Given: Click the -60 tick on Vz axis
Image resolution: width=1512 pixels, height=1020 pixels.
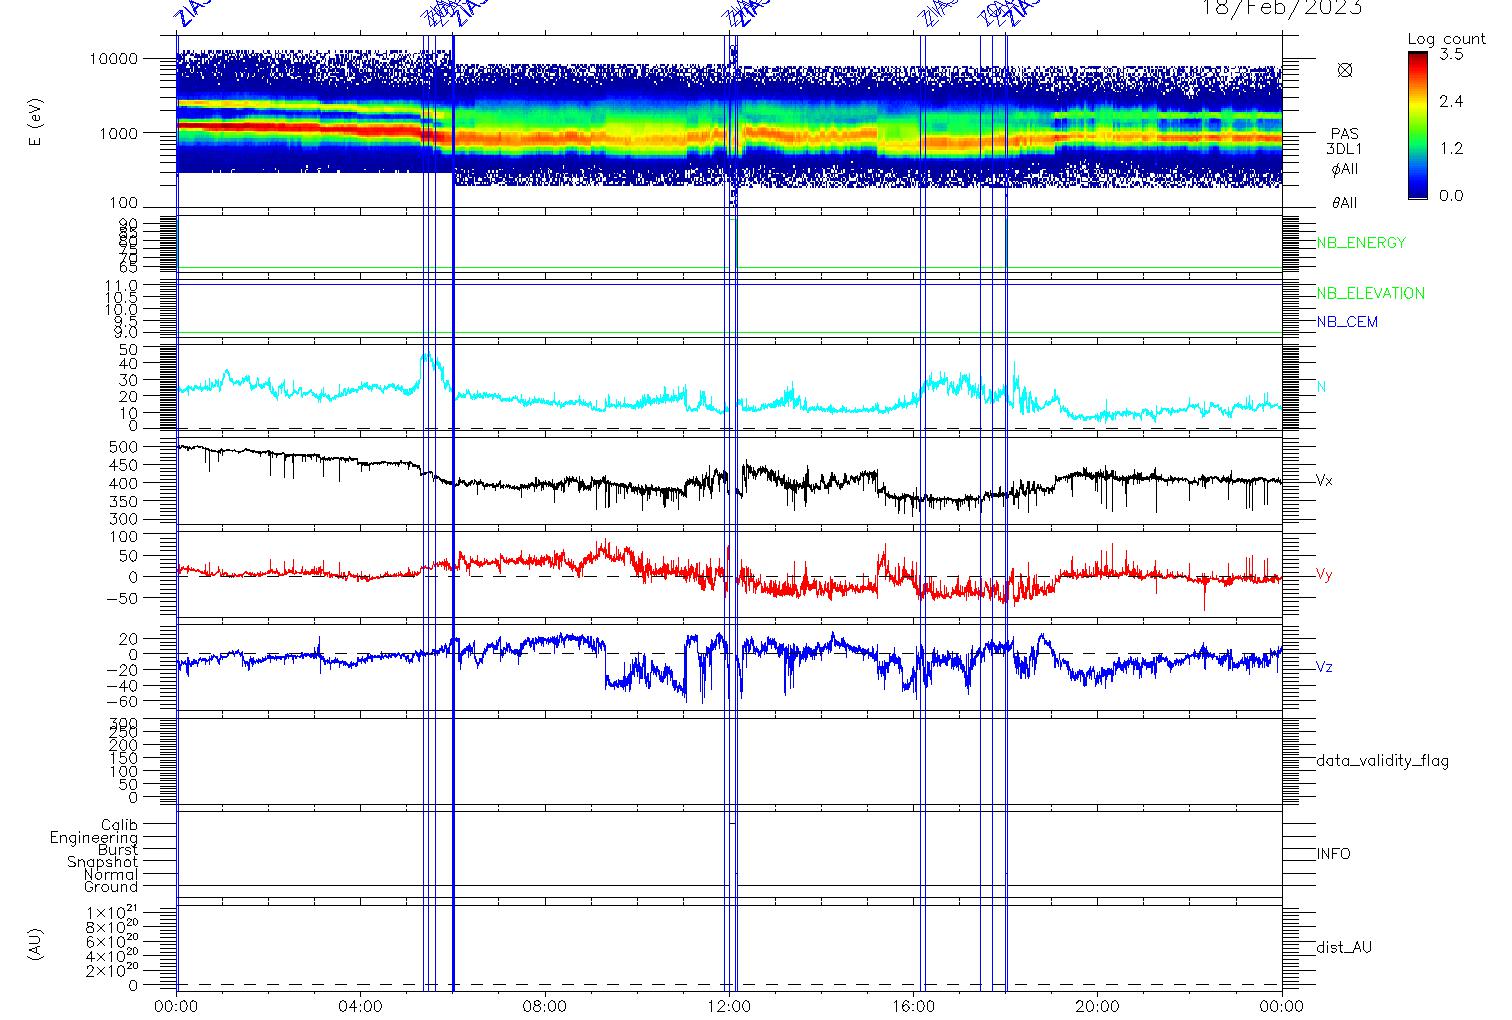Looking at the screenshot, I should (121, 702).
